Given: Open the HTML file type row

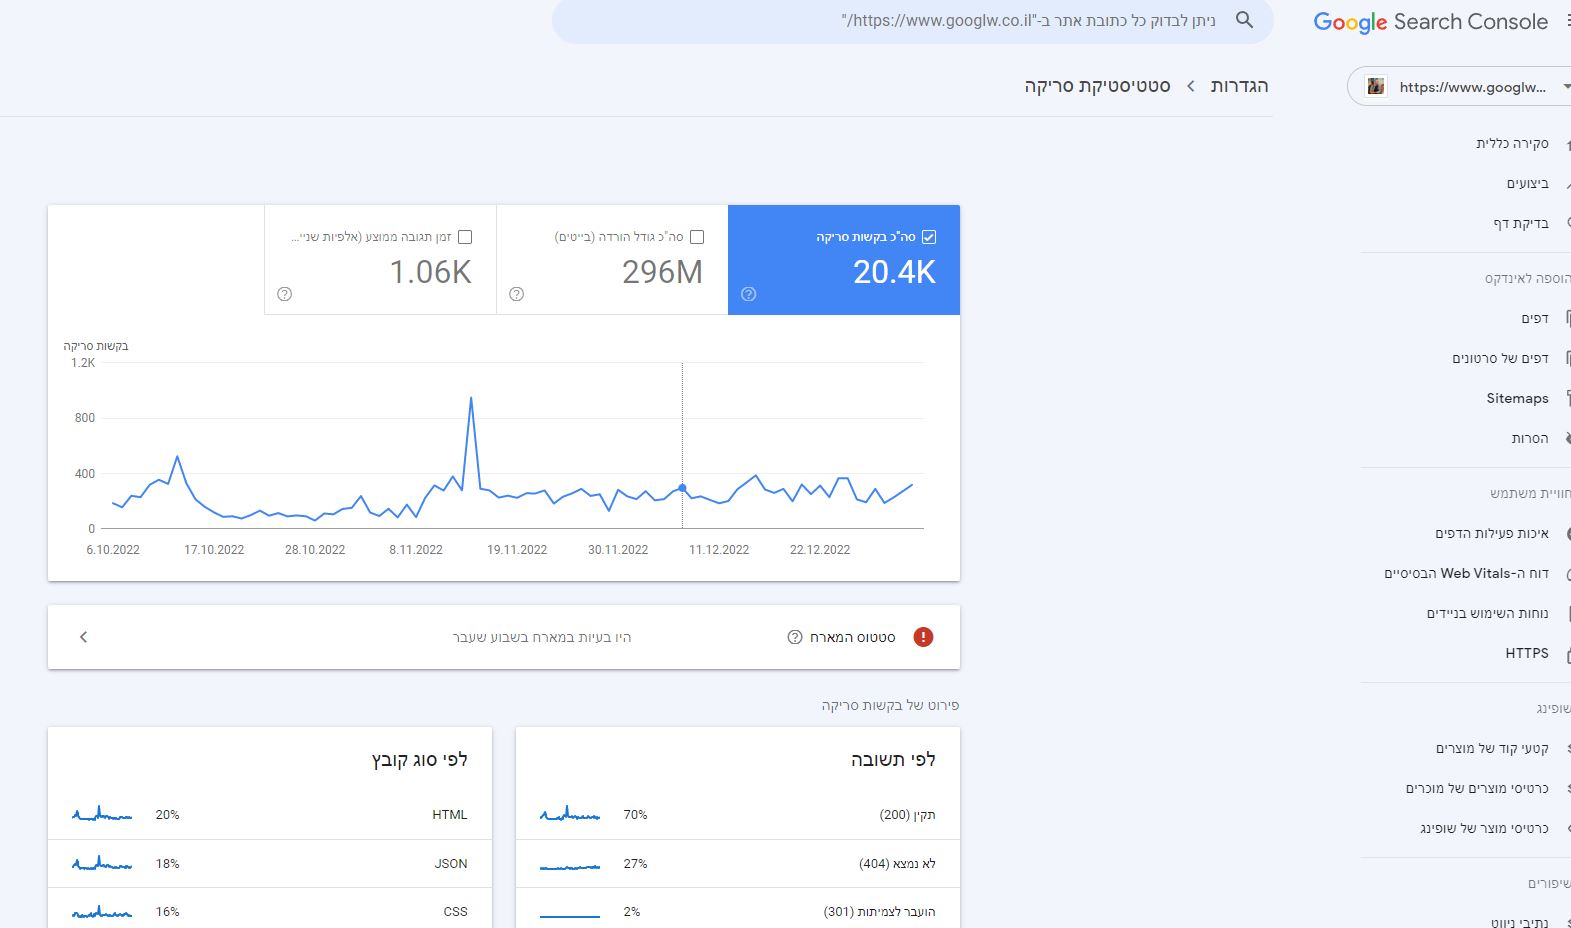Looking at the screenshot, I should point(270,815).
